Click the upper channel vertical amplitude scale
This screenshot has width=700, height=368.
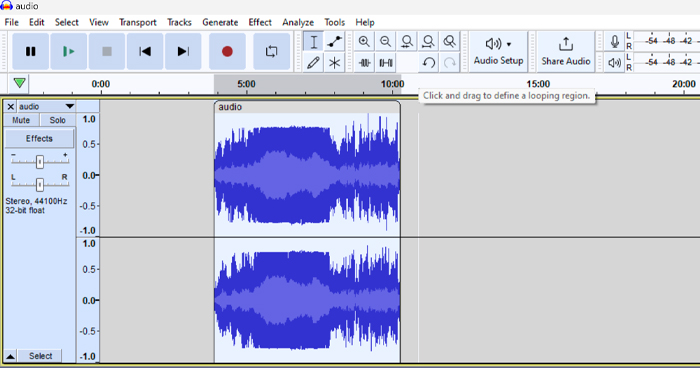pos(88,175)
